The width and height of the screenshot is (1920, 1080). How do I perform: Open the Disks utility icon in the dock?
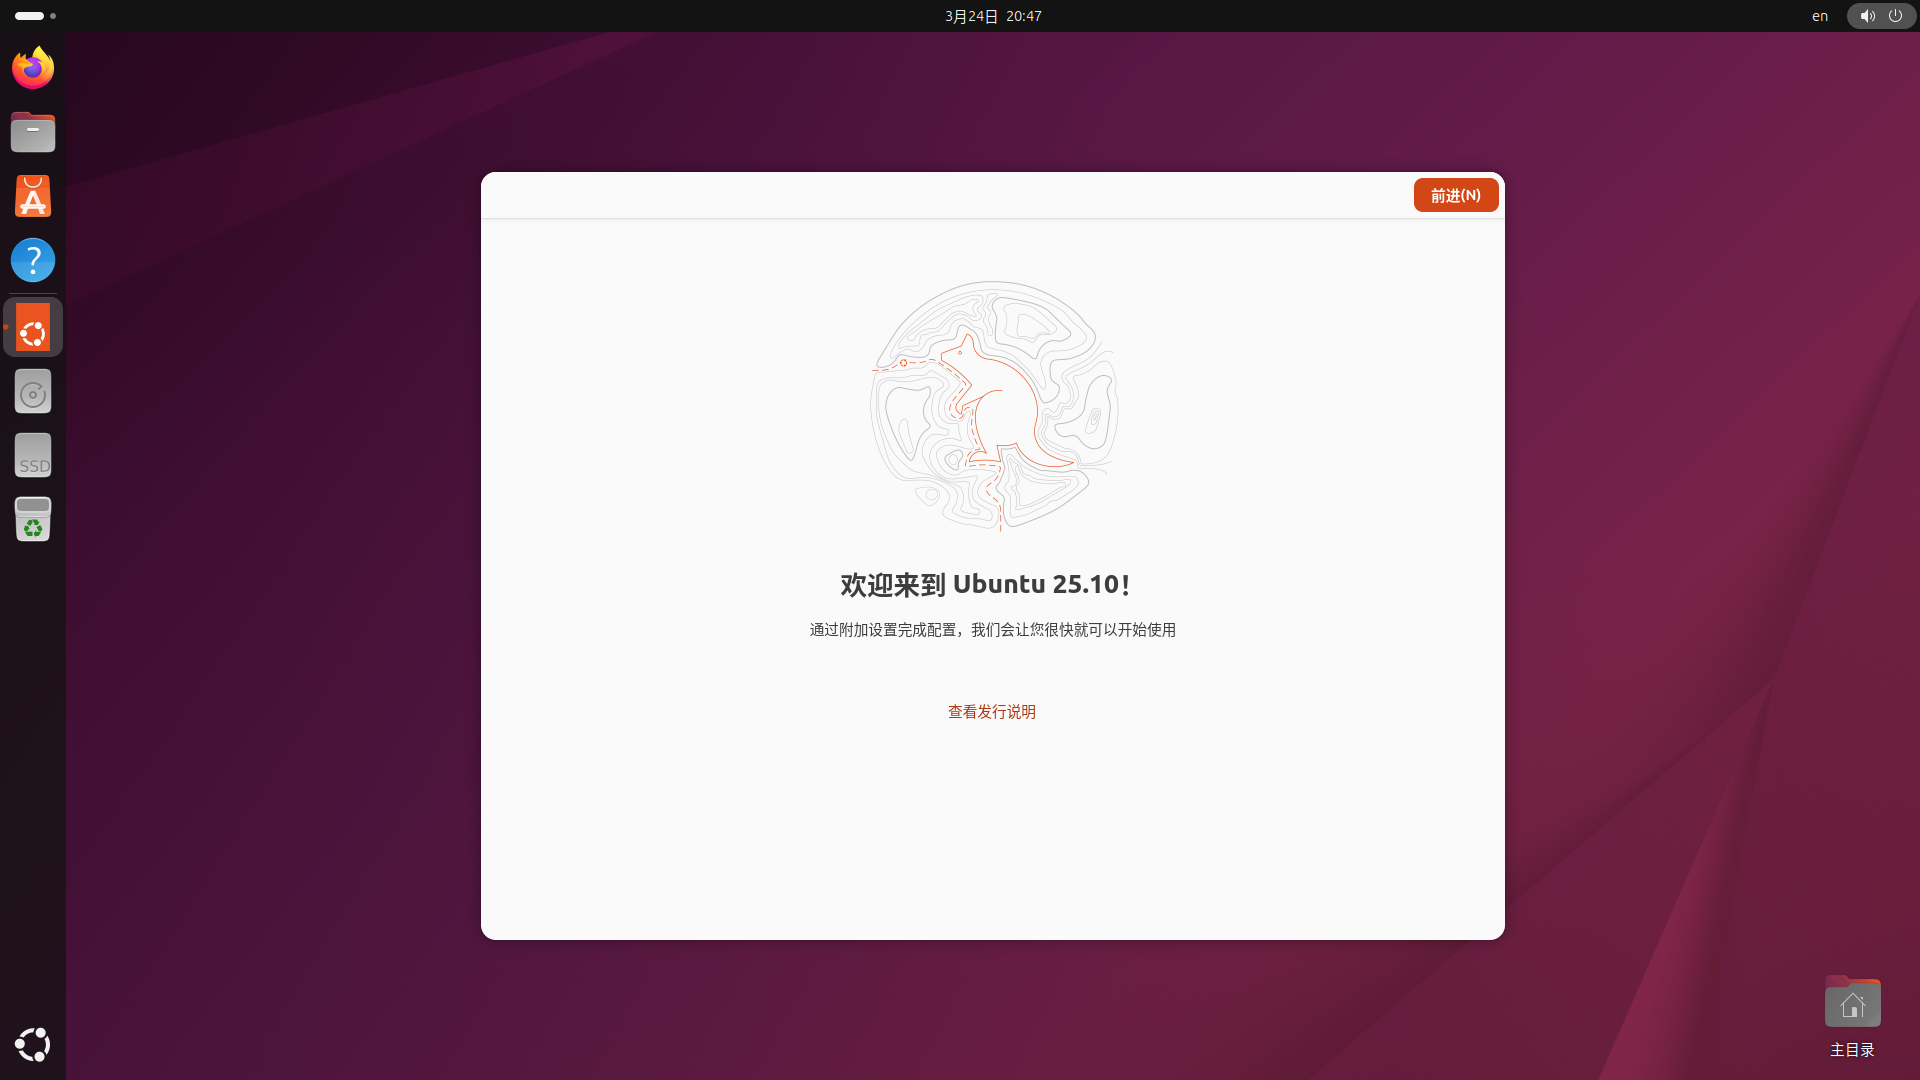click(x=32, y=391)
